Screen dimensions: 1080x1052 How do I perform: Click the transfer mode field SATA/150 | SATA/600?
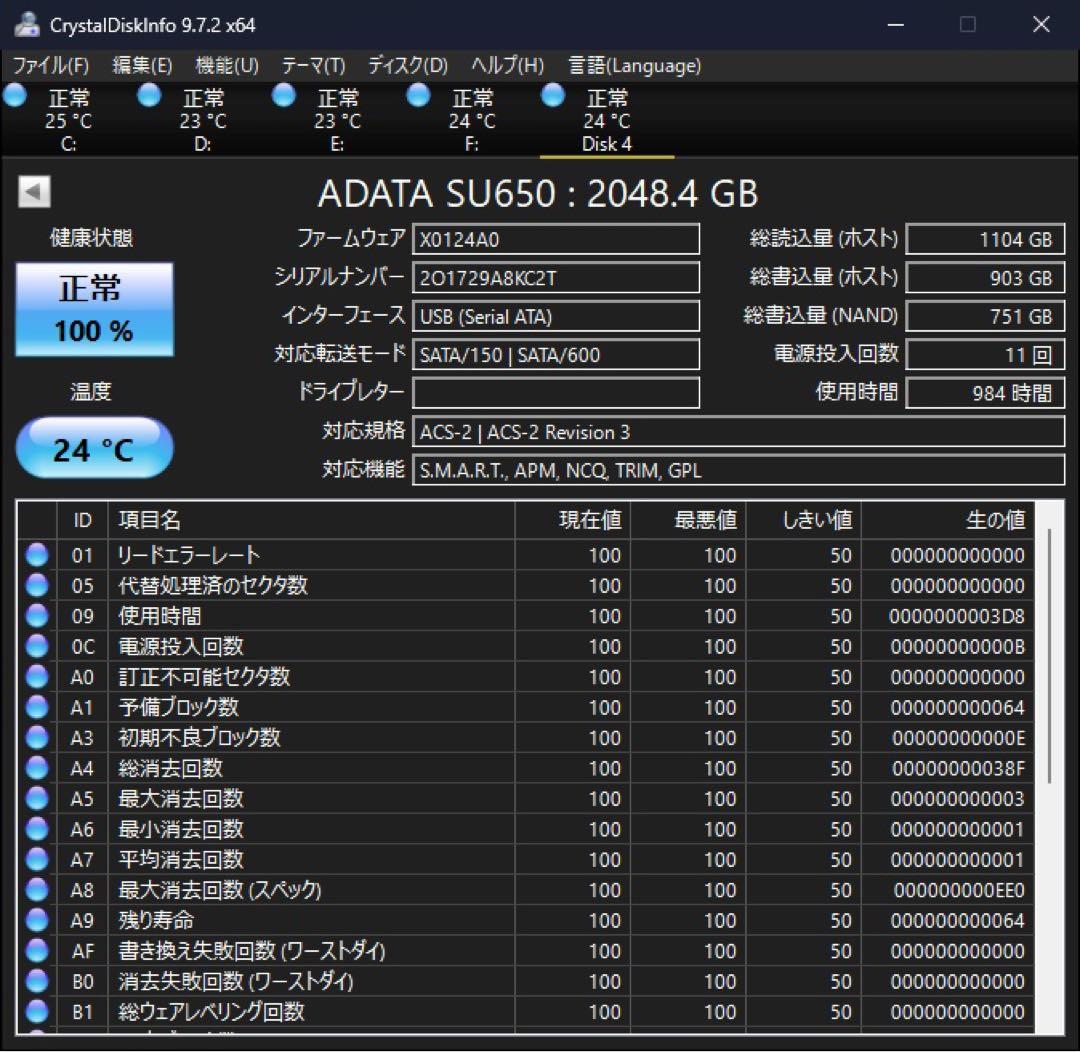(556, 355)
